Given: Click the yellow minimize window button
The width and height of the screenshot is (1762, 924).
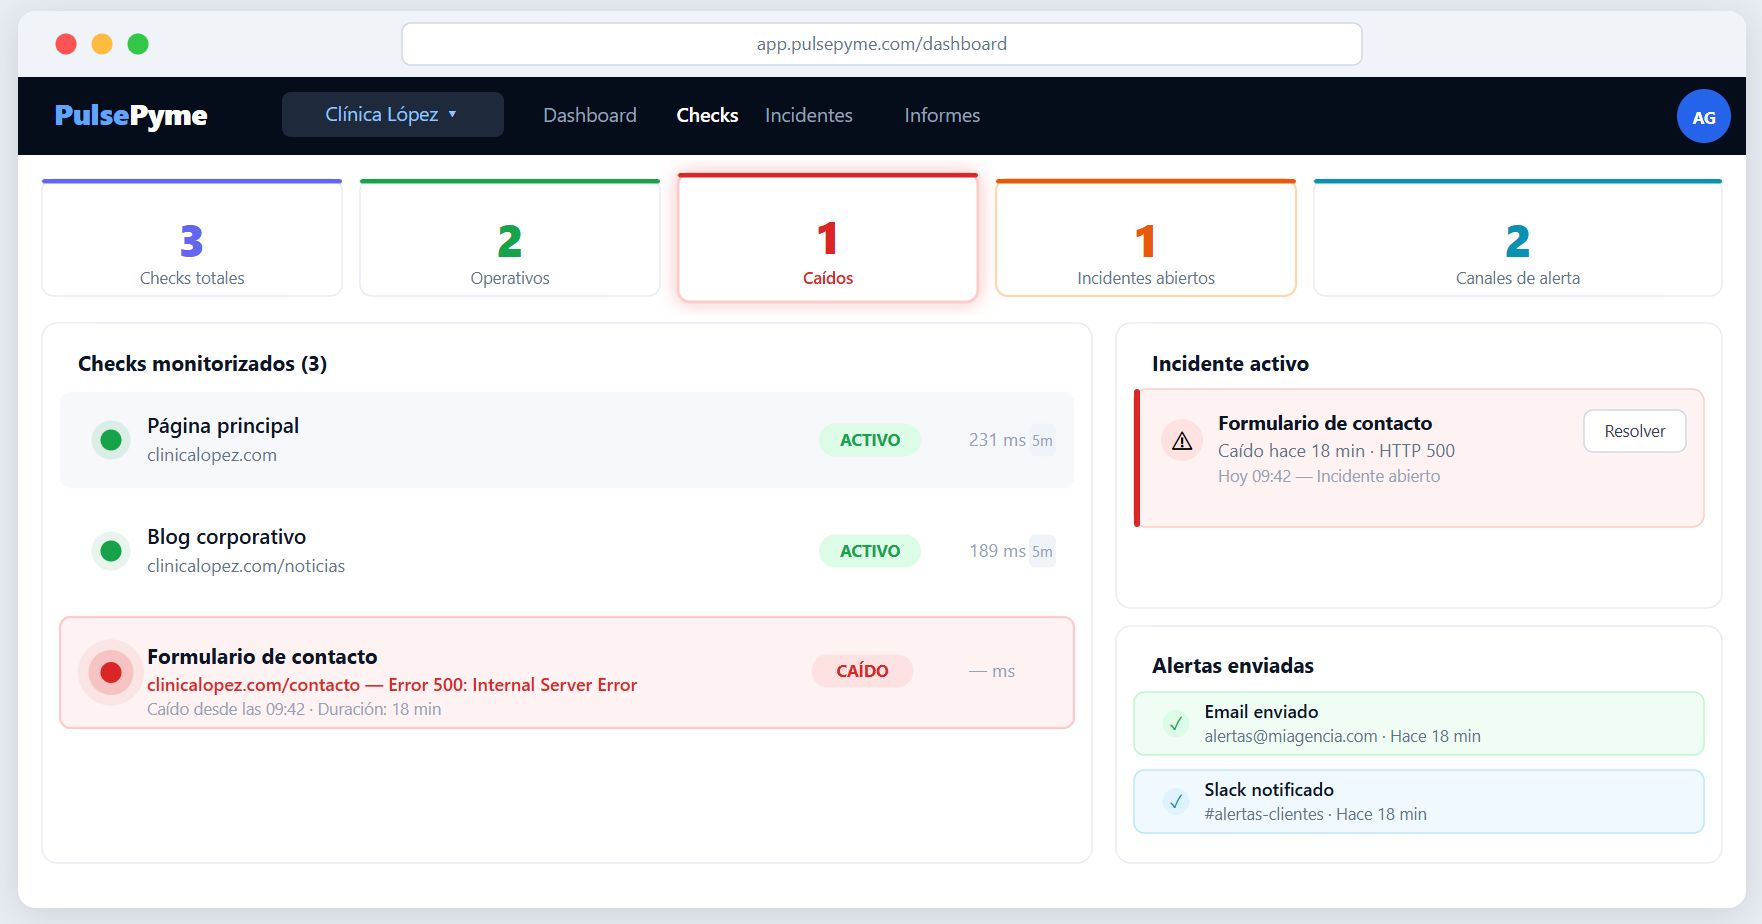Looking at the screenshot, I should tap(102, 44).
